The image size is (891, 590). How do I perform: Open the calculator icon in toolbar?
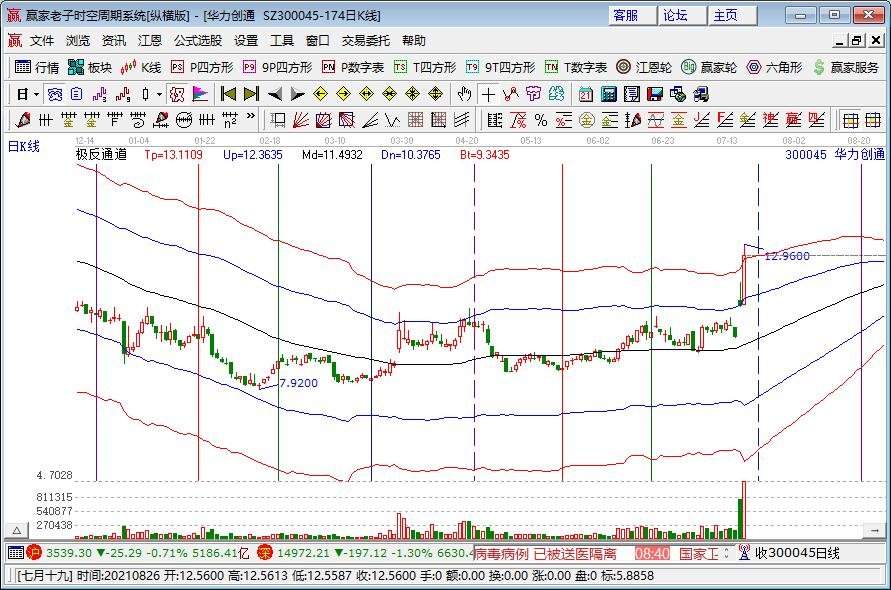coord(608,94)
